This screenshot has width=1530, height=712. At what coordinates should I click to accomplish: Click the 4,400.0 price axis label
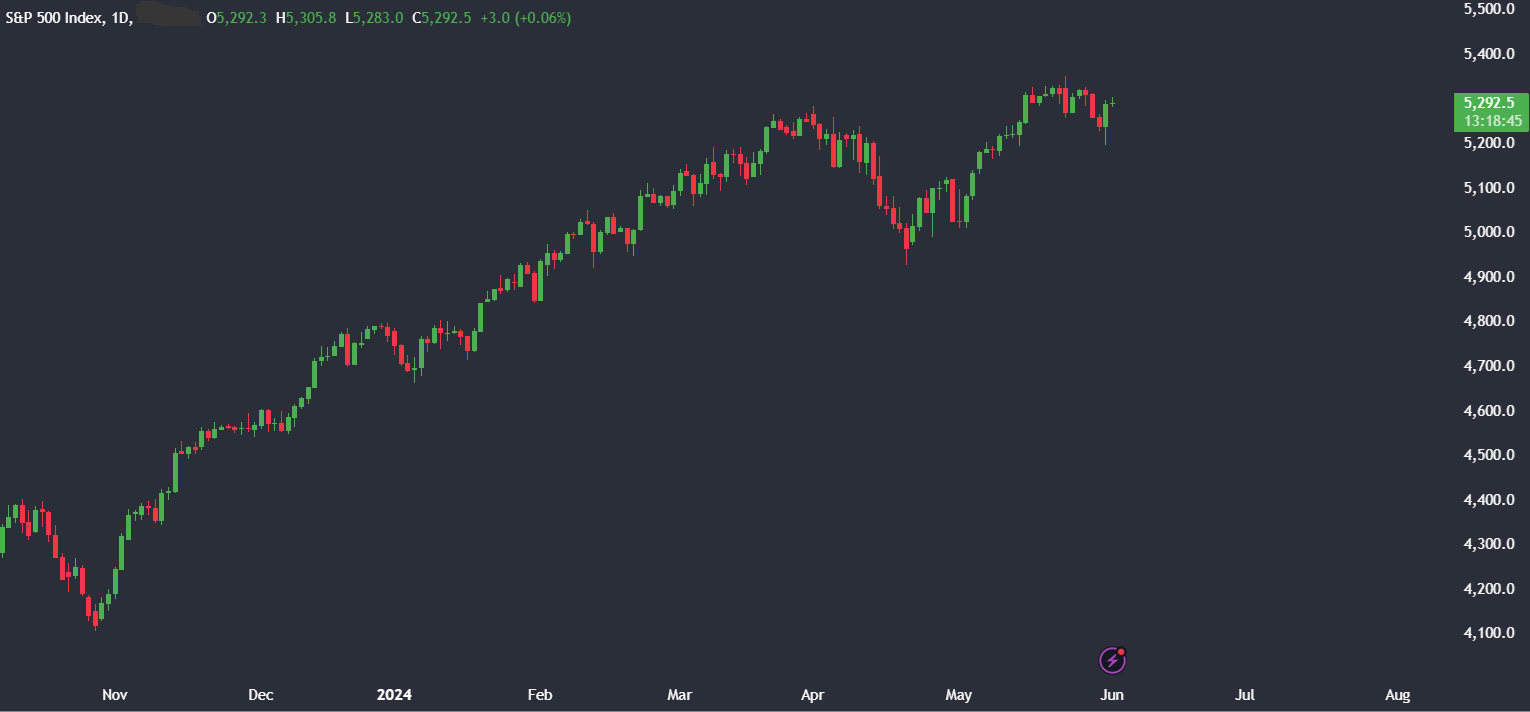(1489, 500)
